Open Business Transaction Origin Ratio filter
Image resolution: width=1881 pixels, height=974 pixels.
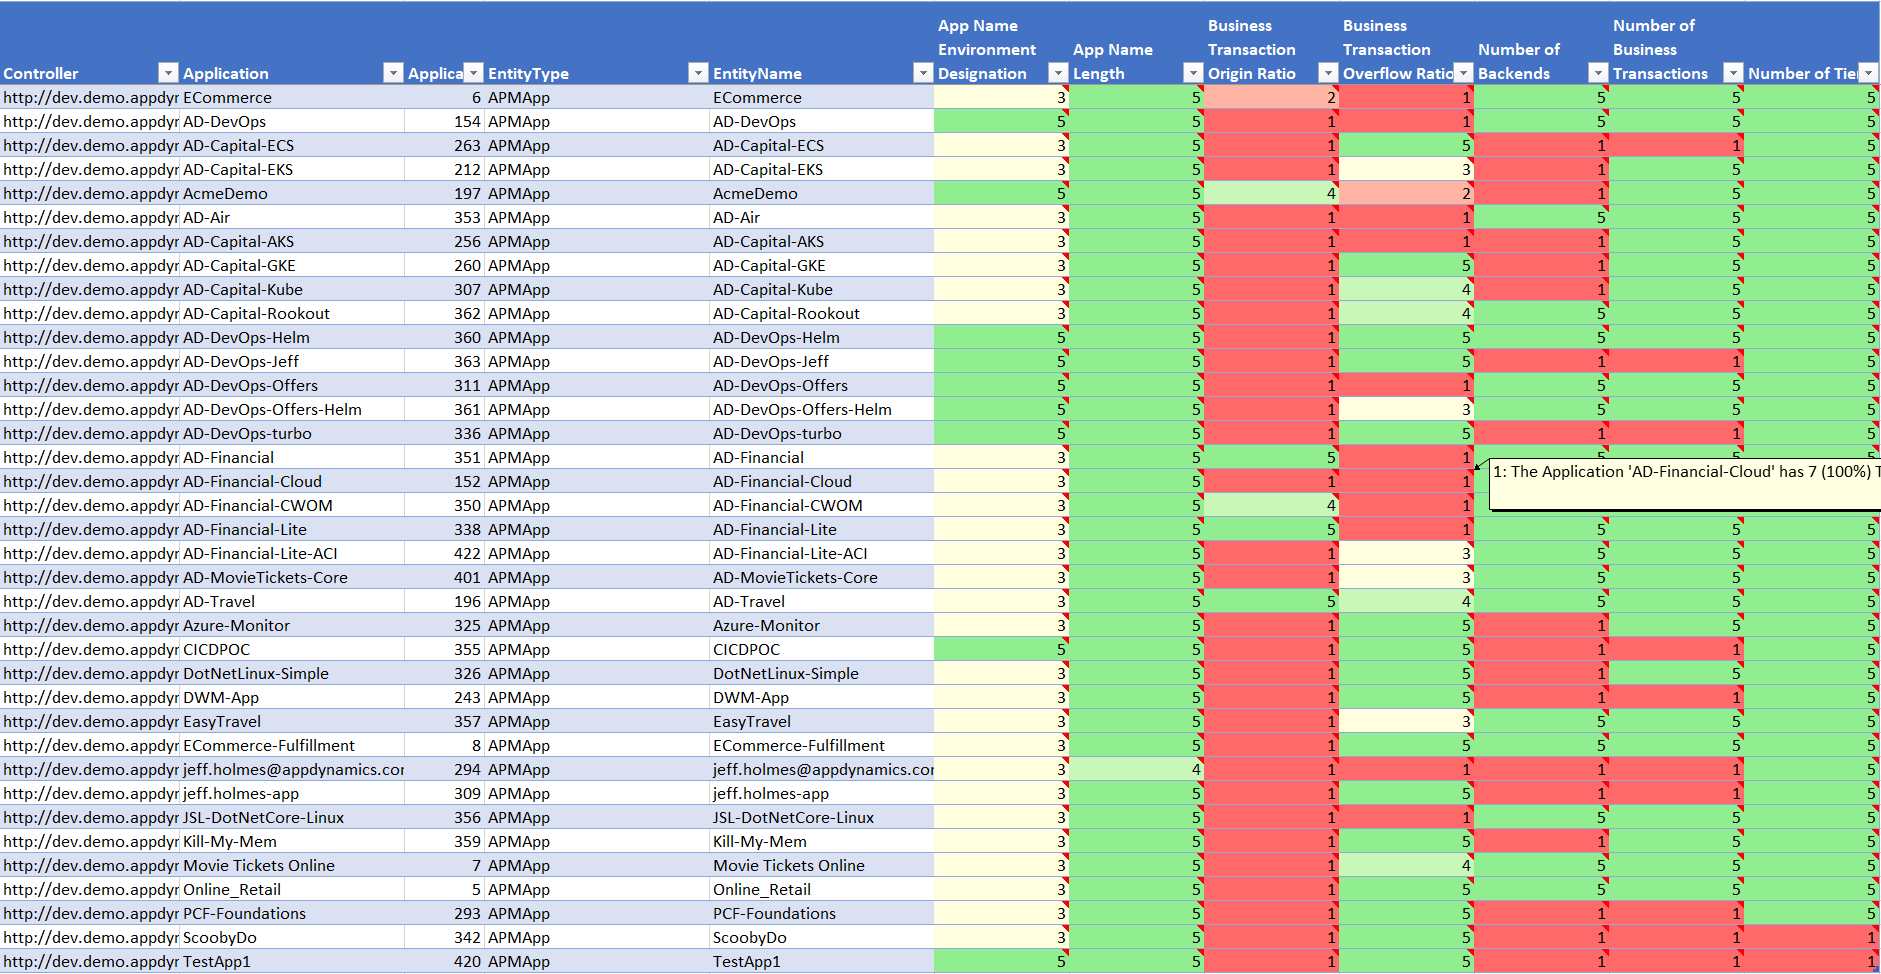1328,73
